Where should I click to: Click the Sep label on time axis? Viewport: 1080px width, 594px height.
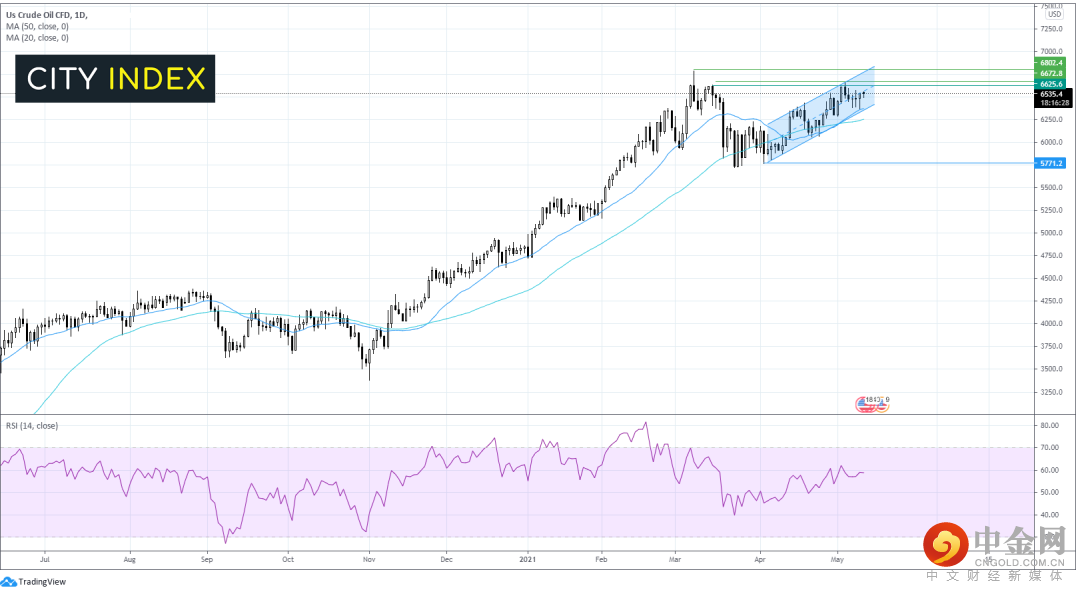207,560
